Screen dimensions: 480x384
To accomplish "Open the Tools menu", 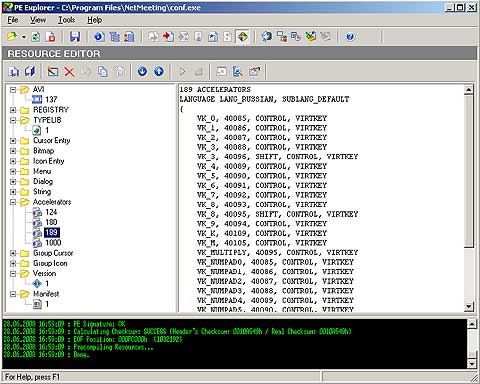I will coord(67,20).
